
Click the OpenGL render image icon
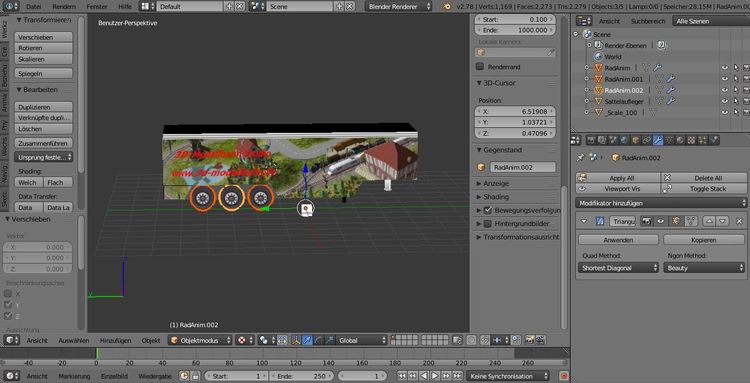529,340
